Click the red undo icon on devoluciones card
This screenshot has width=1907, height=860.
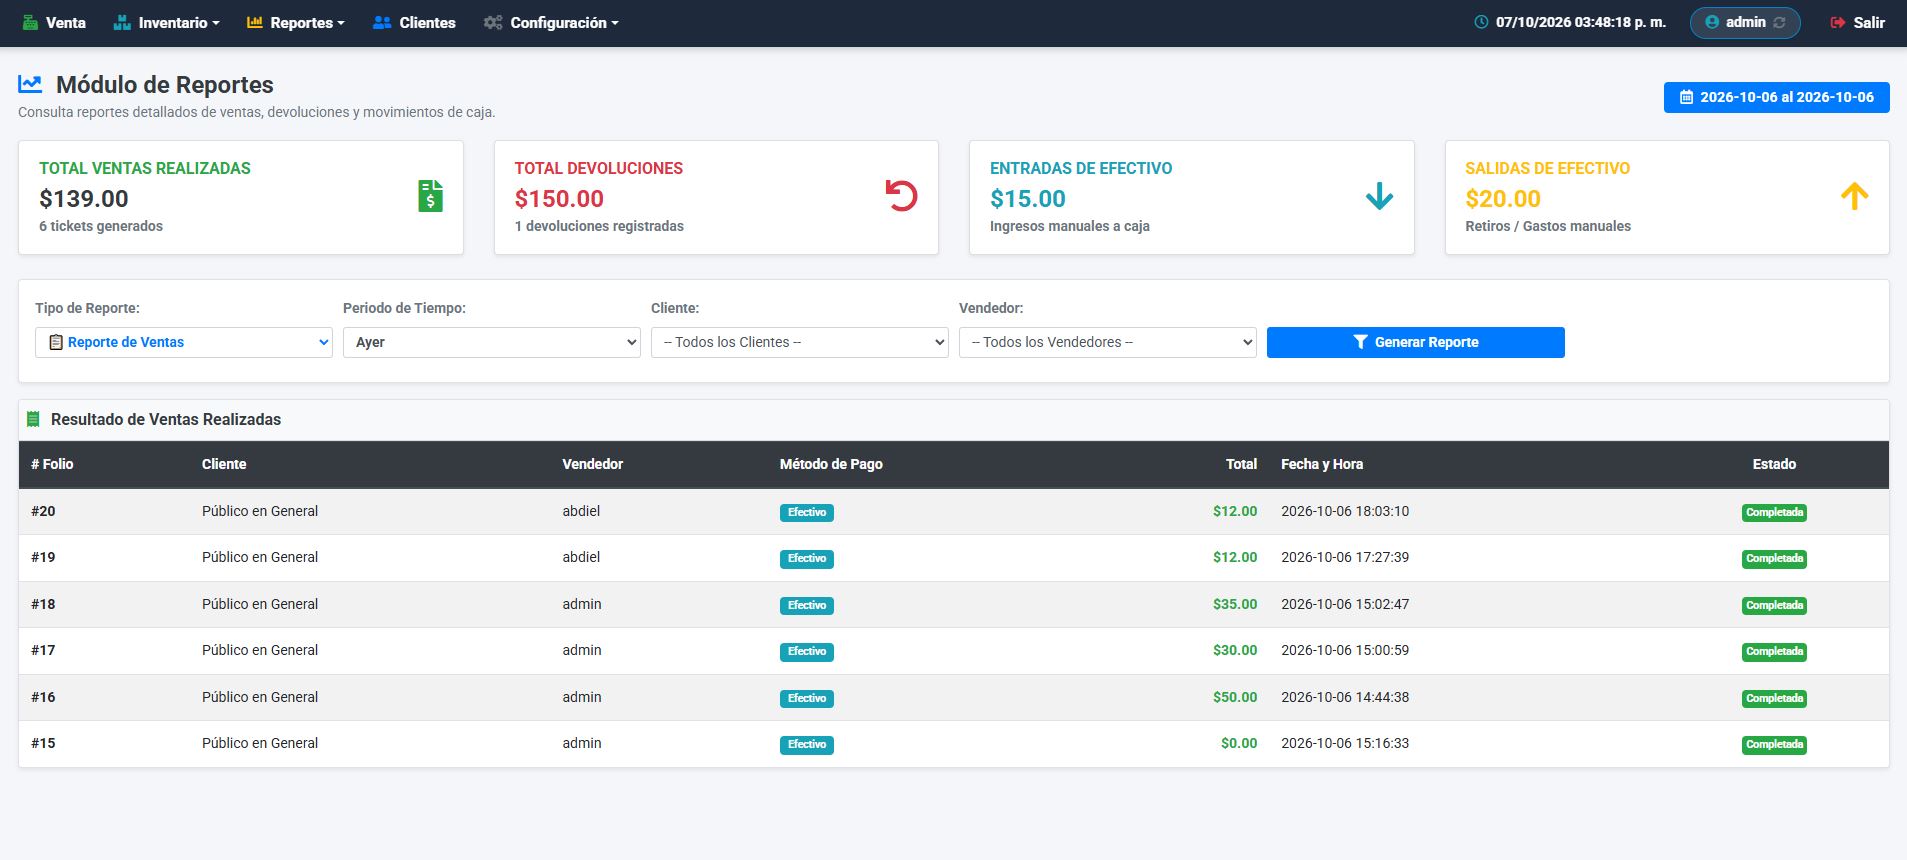901,196
